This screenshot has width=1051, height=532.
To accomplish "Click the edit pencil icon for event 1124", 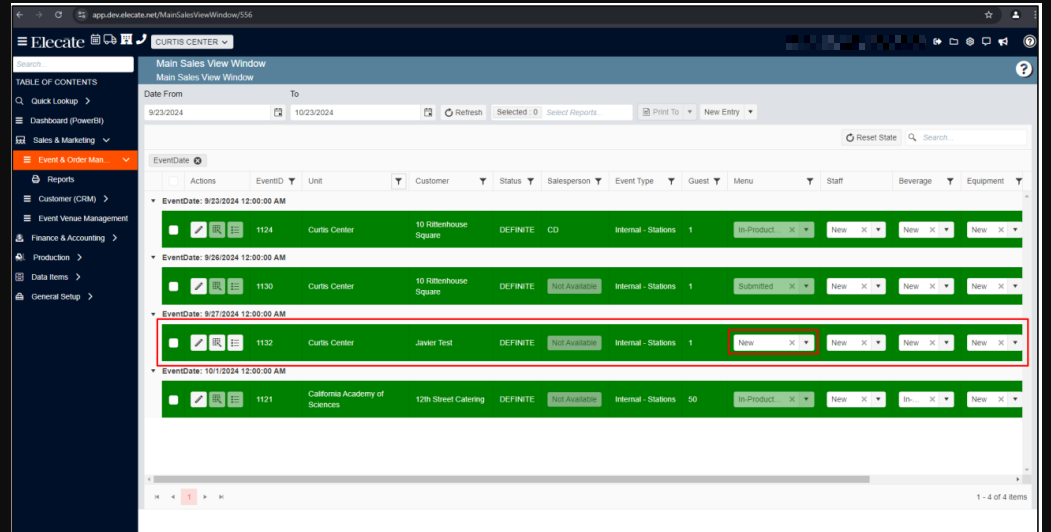I will click(199, 230).
